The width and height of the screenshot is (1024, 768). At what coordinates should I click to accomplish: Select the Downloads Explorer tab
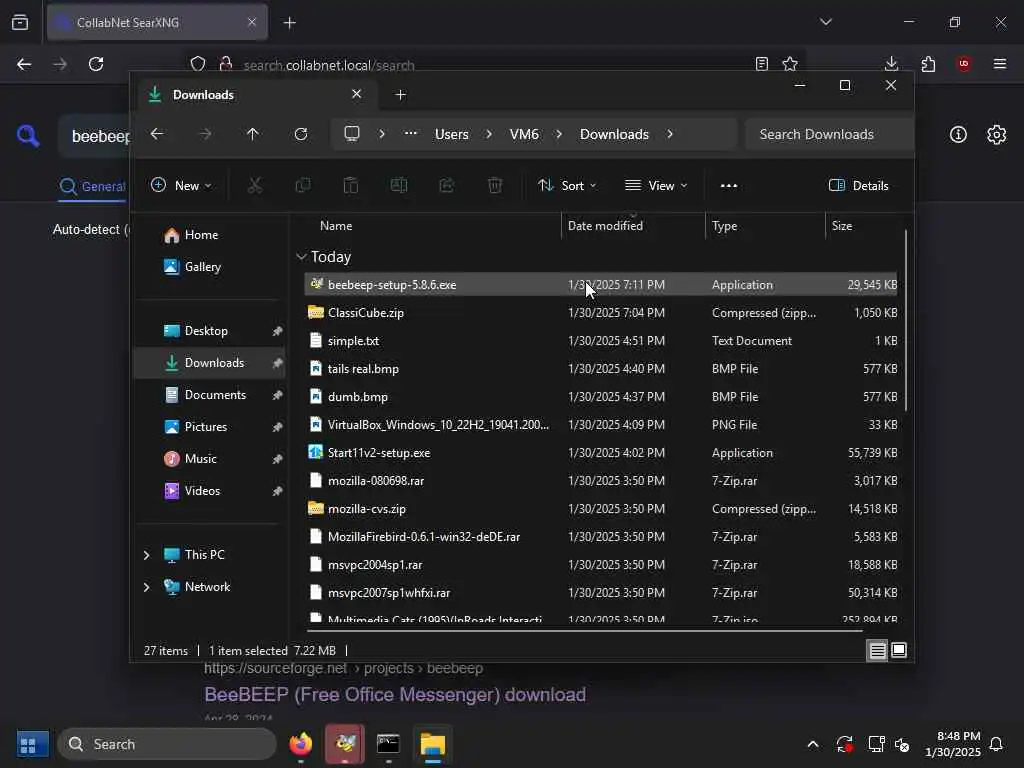tap(257, 95)
